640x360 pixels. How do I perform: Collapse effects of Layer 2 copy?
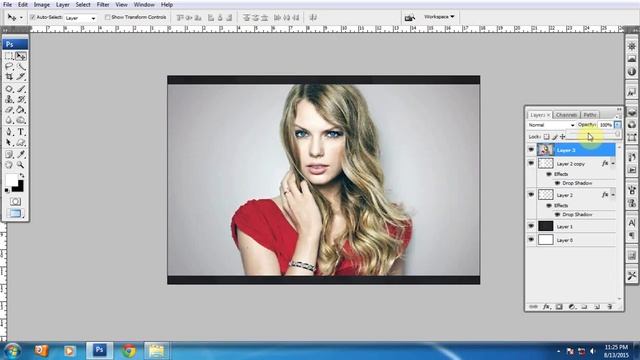[613, 164]
